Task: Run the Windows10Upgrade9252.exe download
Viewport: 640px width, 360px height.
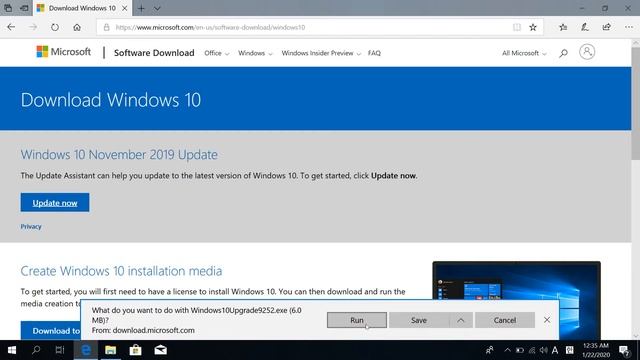Action: click(x=357, y=320)
